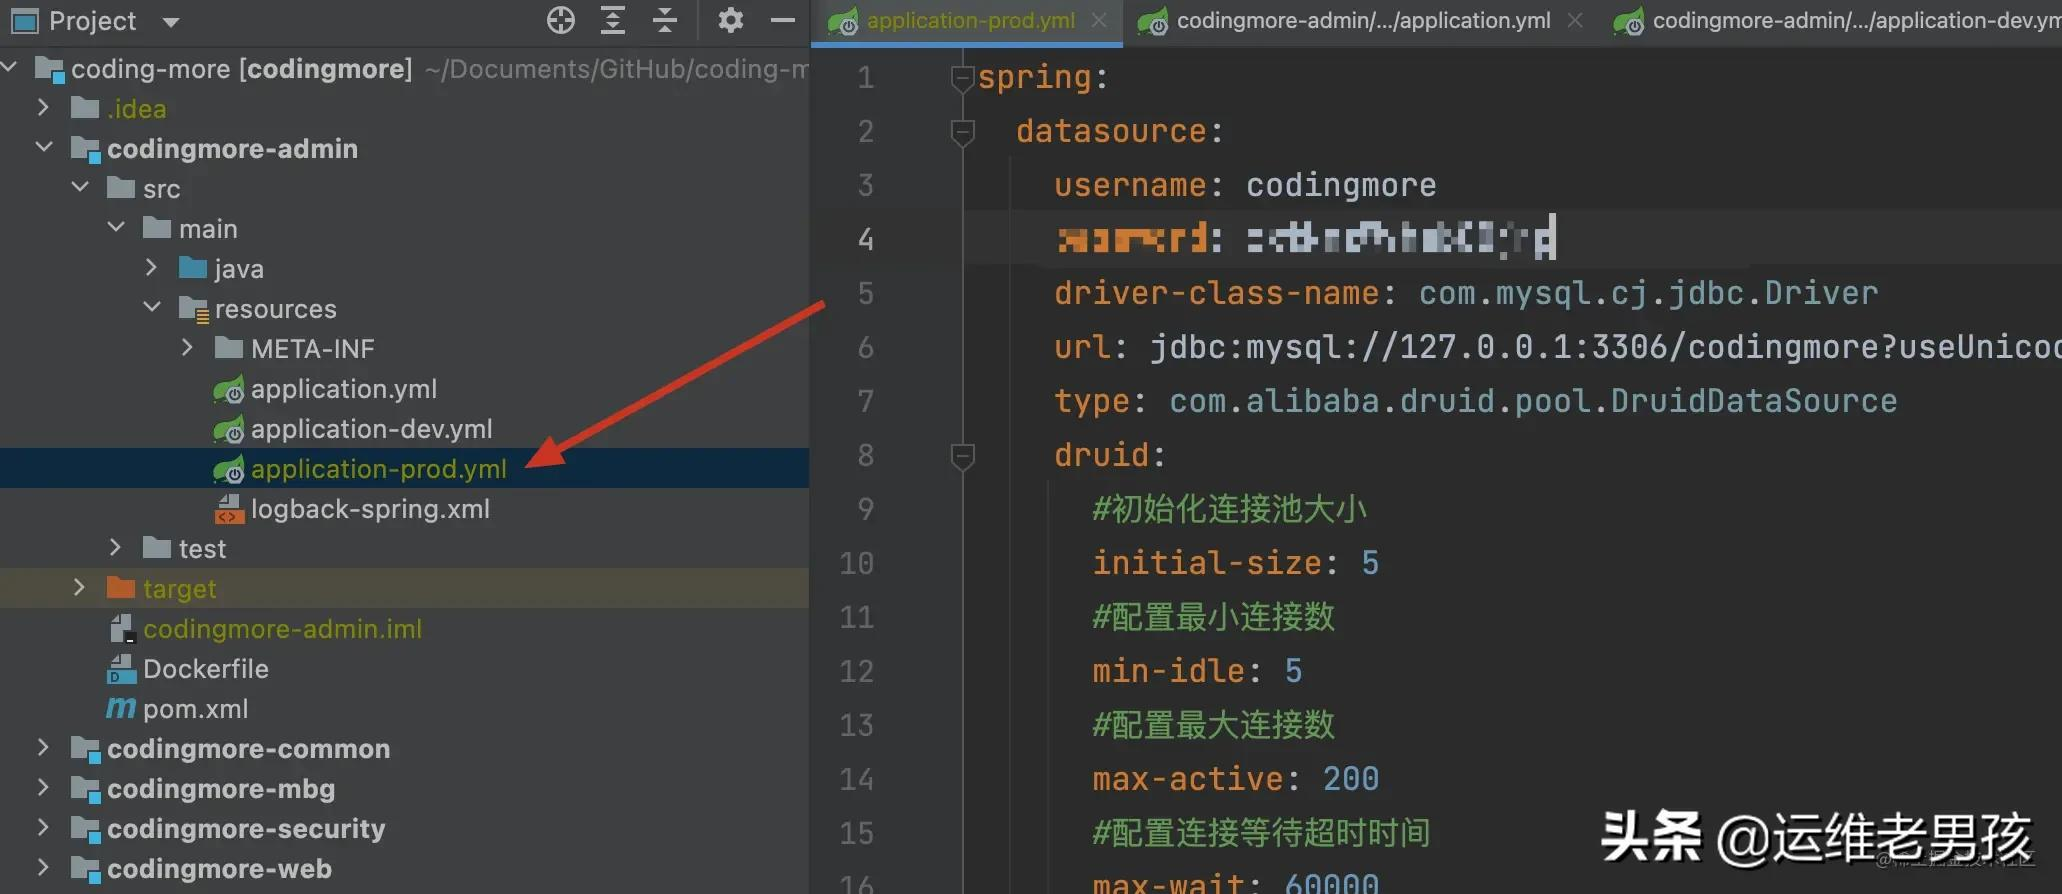Collapse the main folder
Viewport: 2062px width, 894px height.
116,227
